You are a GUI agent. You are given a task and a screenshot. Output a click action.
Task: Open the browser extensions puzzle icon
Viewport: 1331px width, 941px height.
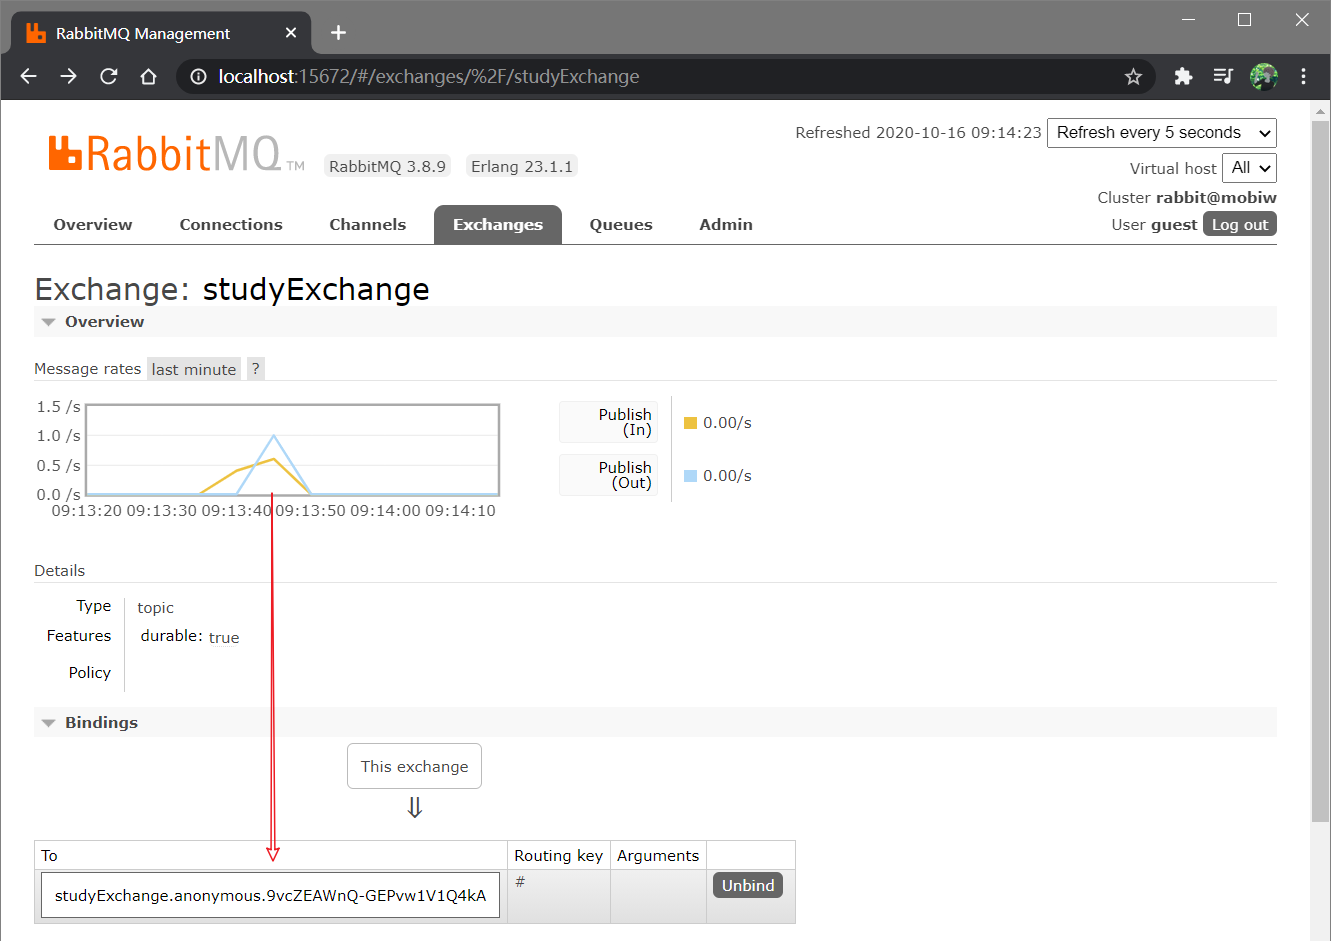[x=1183, y=76]
